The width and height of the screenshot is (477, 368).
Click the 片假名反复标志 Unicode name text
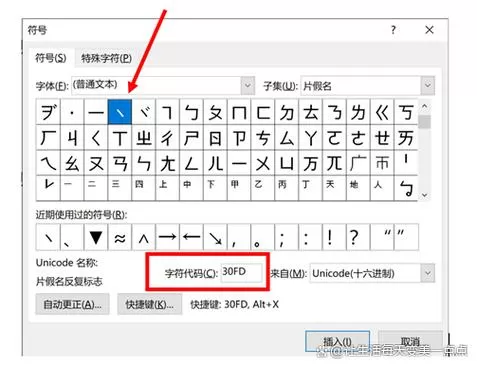coord(69,282)
